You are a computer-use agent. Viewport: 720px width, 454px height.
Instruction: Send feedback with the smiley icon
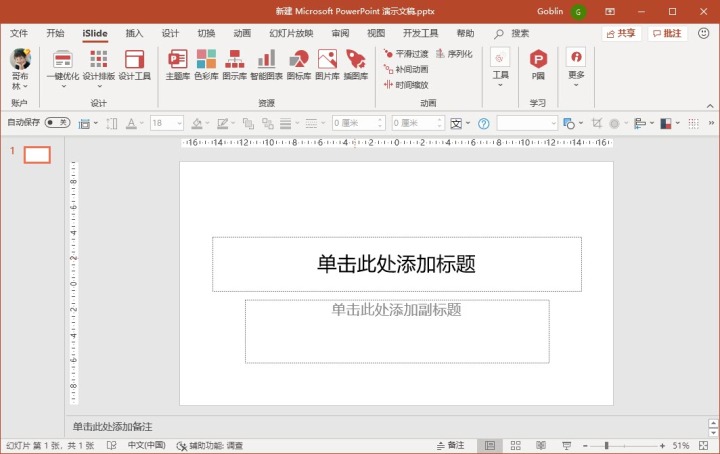(x=703, y=33)
